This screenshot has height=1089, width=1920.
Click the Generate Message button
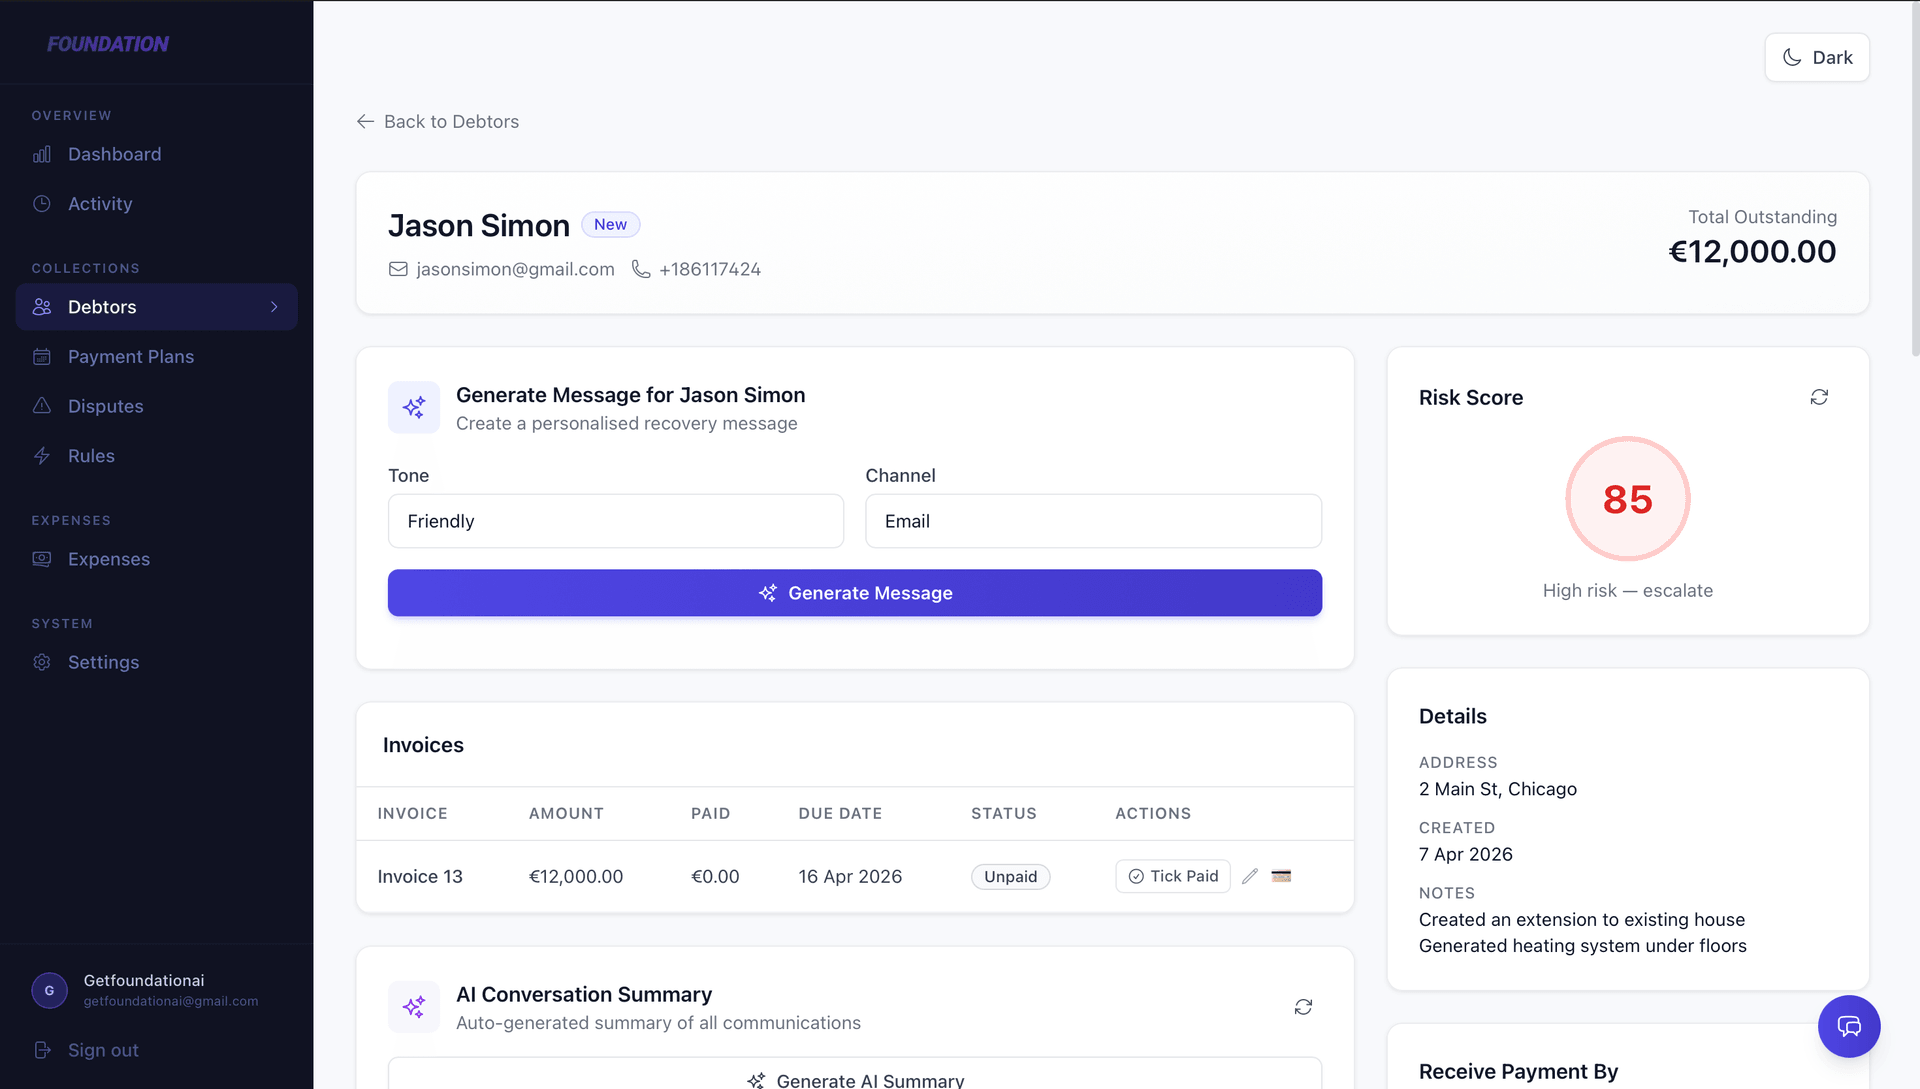tap(855, 592)
